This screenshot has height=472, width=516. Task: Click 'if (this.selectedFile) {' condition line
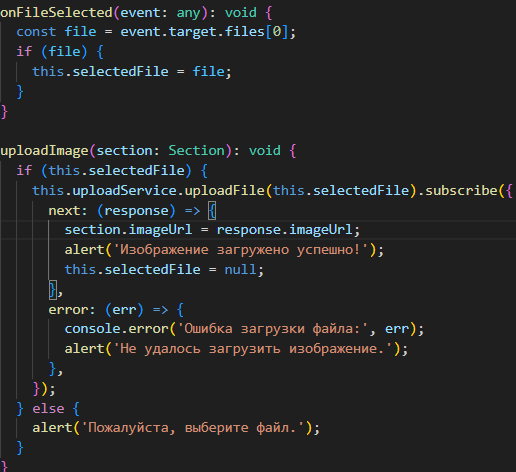[112, 171]
